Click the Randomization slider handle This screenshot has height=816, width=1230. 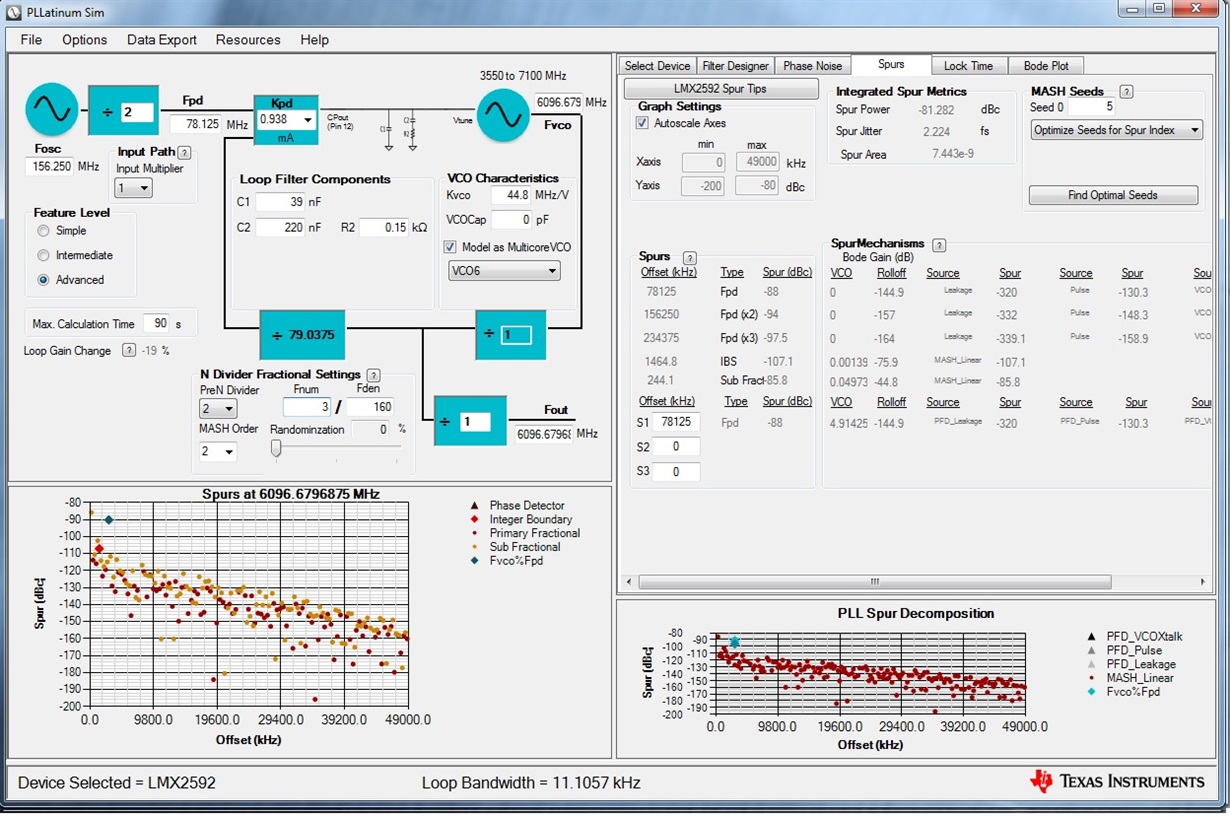point(276,449)
